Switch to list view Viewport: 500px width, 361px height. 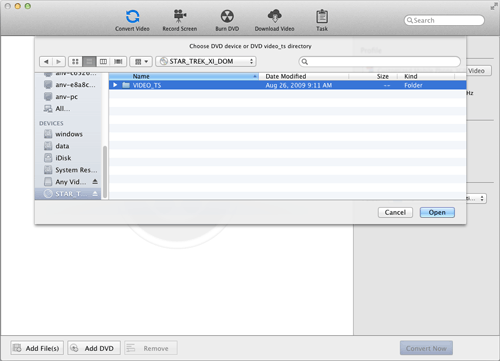coord(89,62)
